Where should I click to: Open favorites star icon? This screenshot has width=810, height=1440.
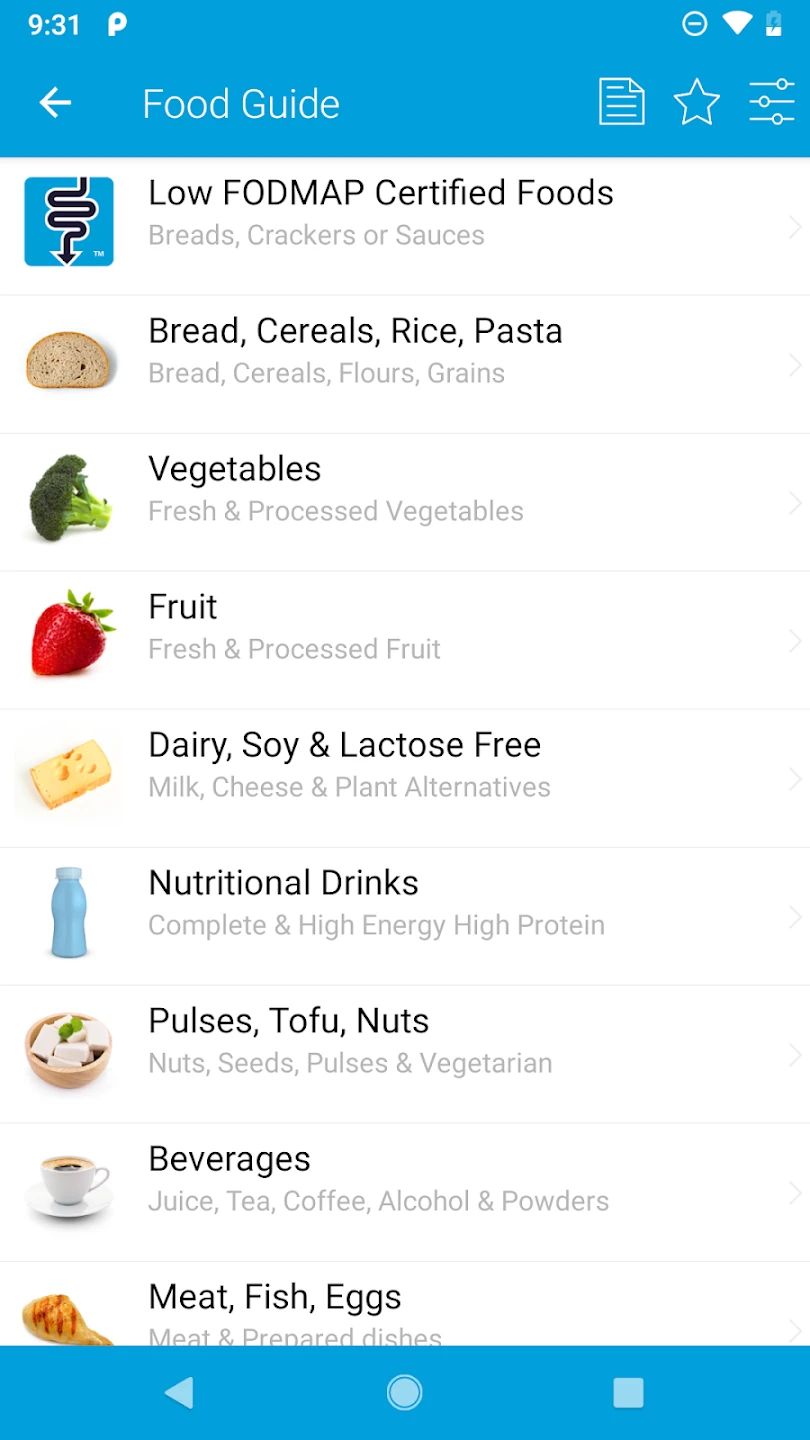pyautogui.click(x=696, y=103)
